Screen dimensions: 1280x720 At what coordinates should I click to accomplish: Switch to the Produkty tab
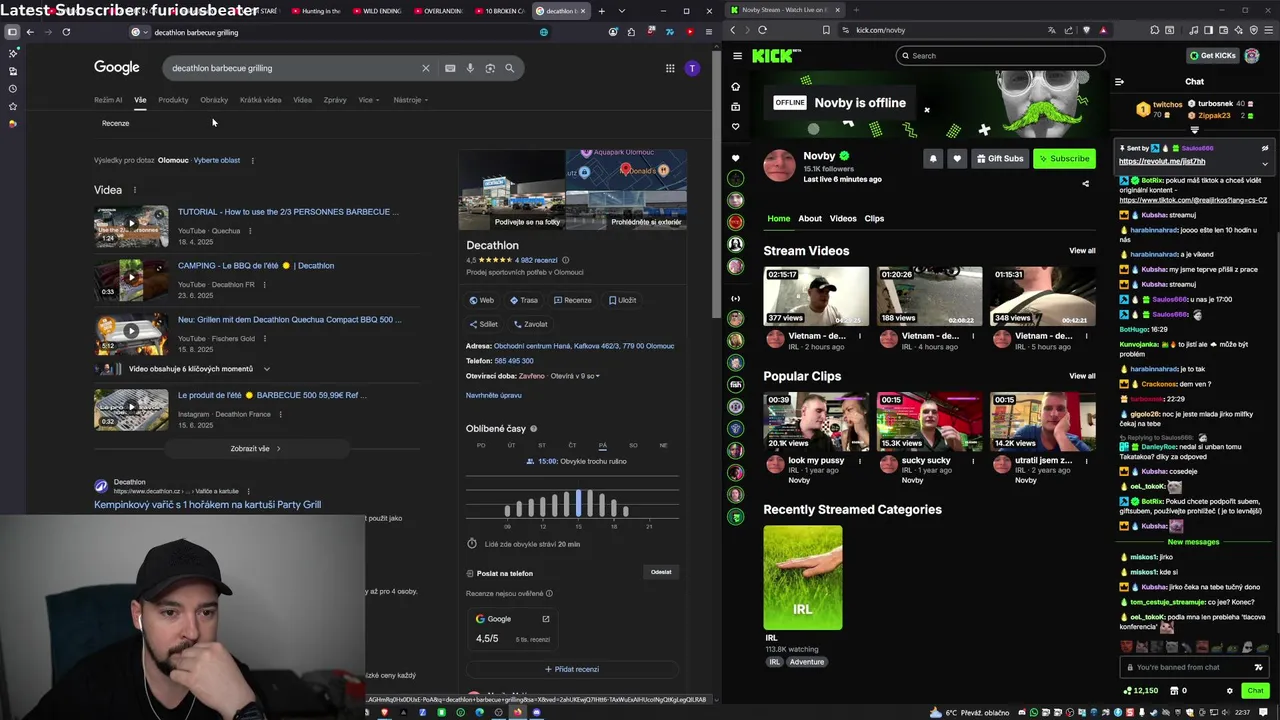coord(173,100)
